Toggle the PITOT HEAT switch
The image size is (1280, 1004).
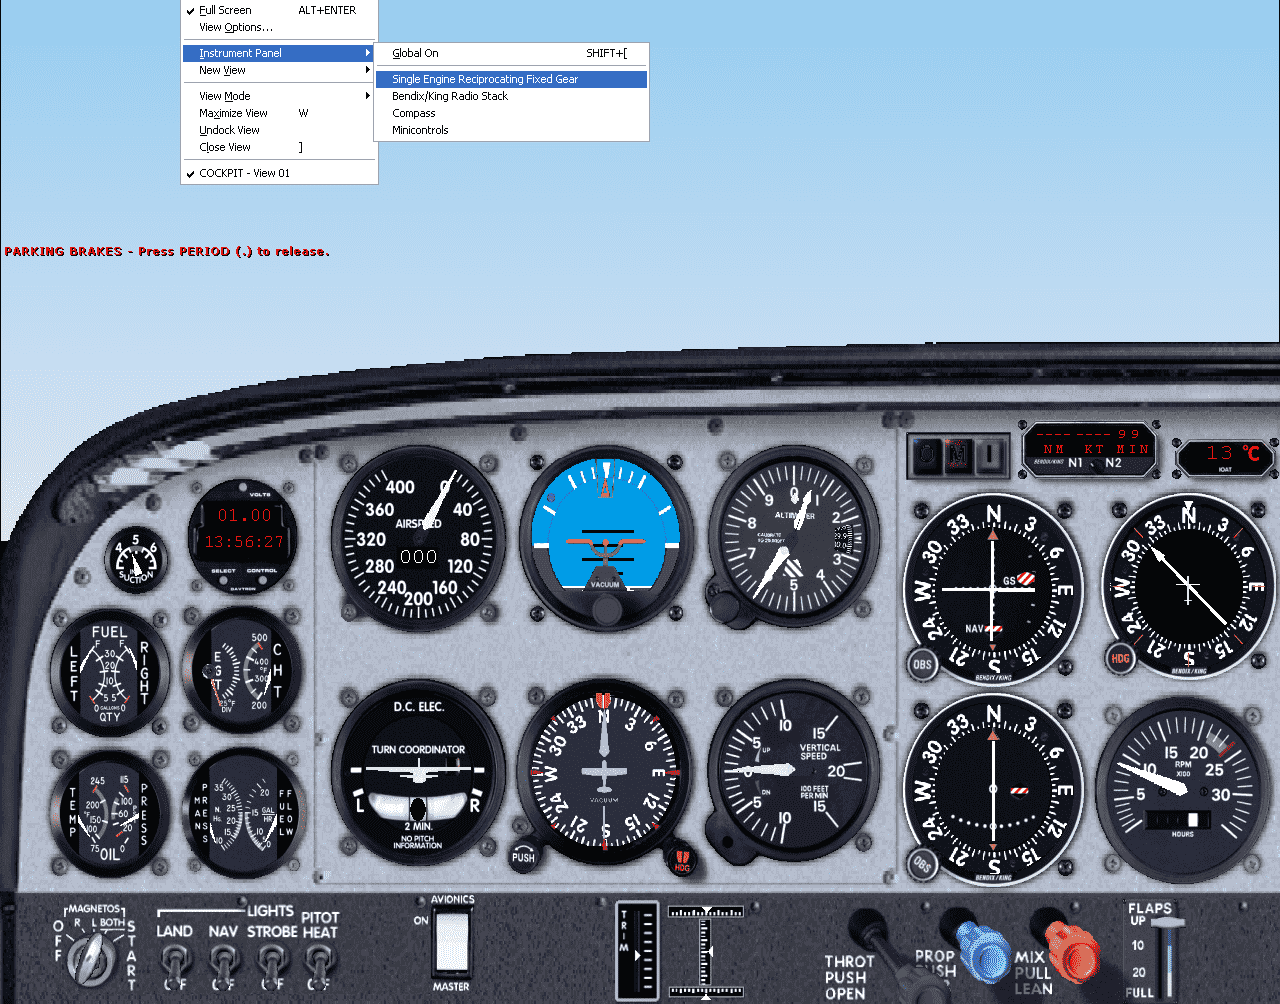(x=319, y=965)
